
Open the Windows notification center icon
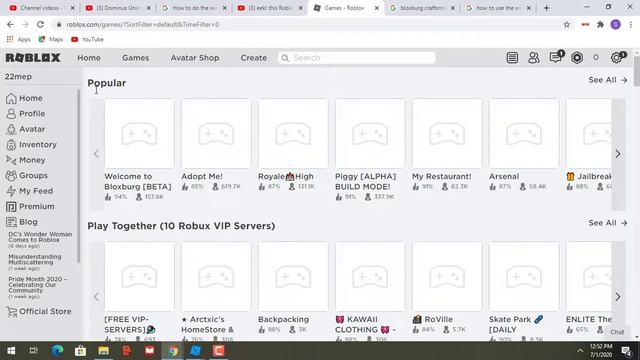pos(627,351)
